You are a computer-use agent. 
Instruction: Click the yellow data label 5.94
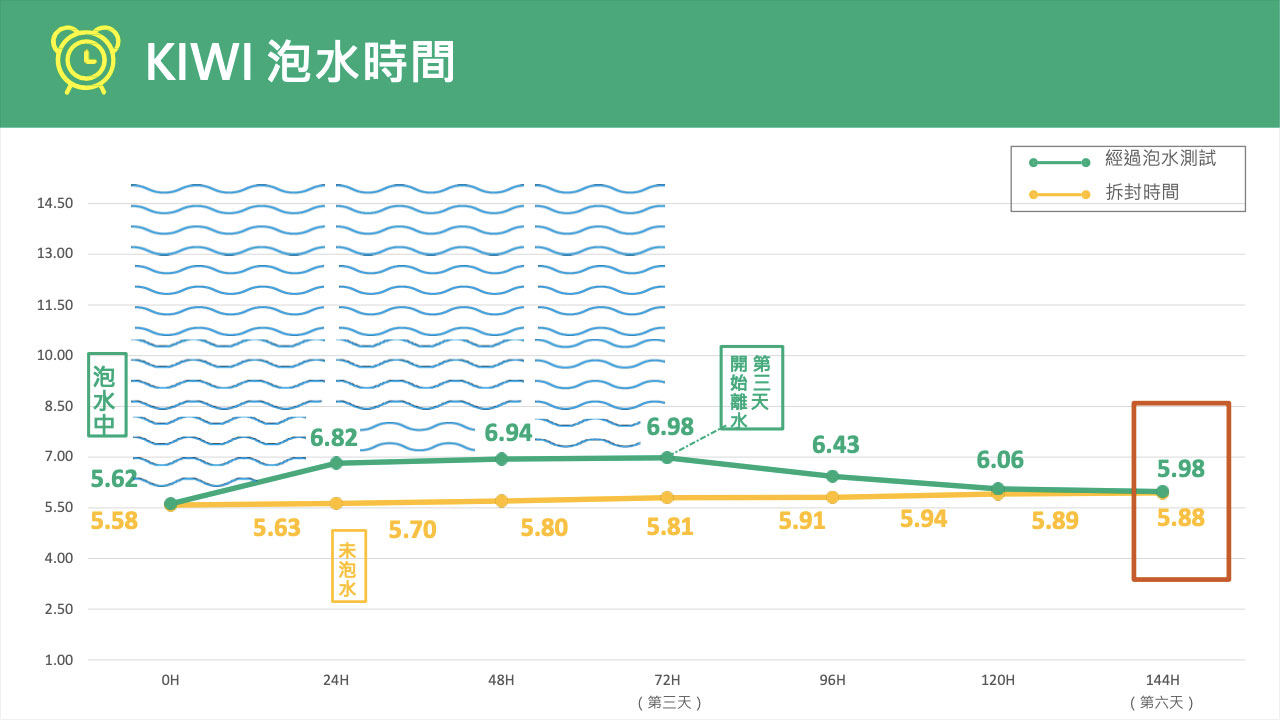923,519
